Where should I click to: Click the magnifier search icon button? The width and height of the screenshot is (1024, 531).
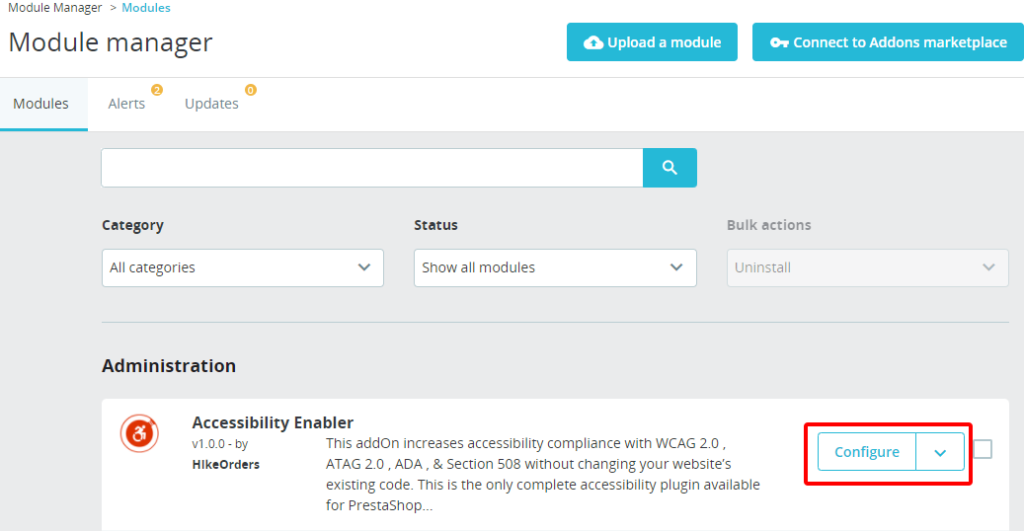pyautogui.click(x=669, y=168)
